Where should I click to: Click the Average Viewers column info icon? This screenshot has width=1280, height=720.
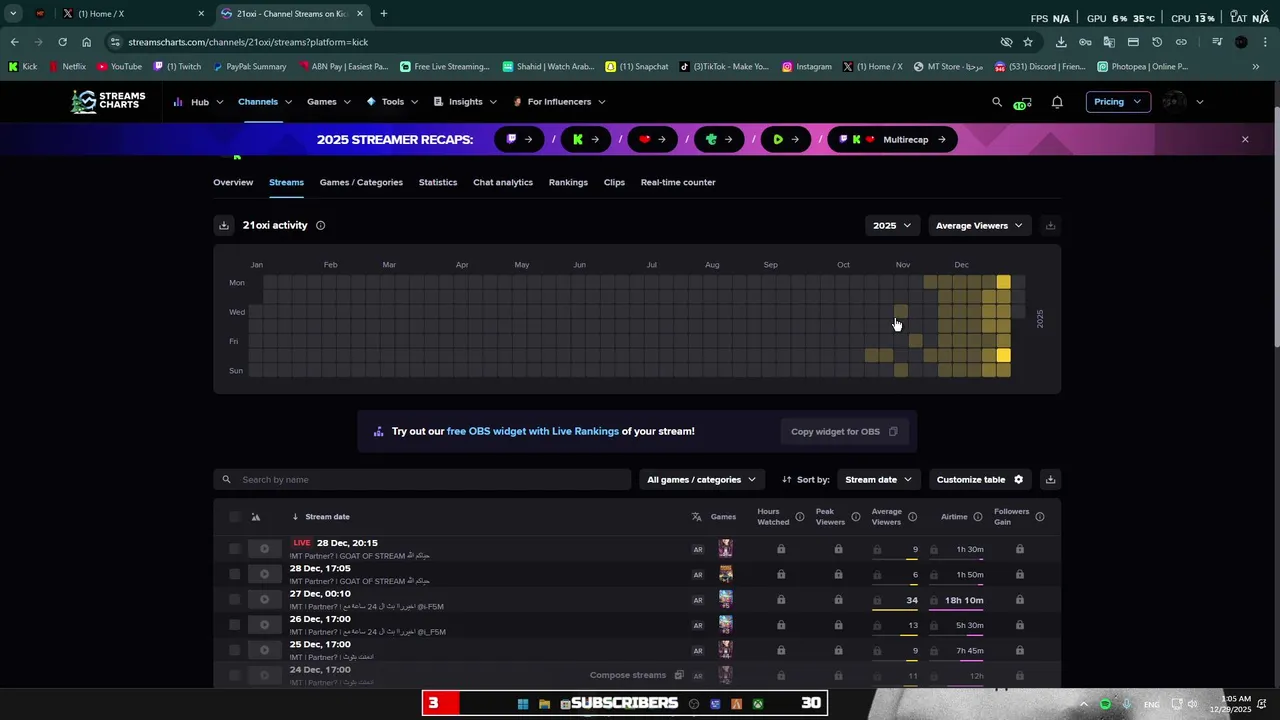[912, 517]
